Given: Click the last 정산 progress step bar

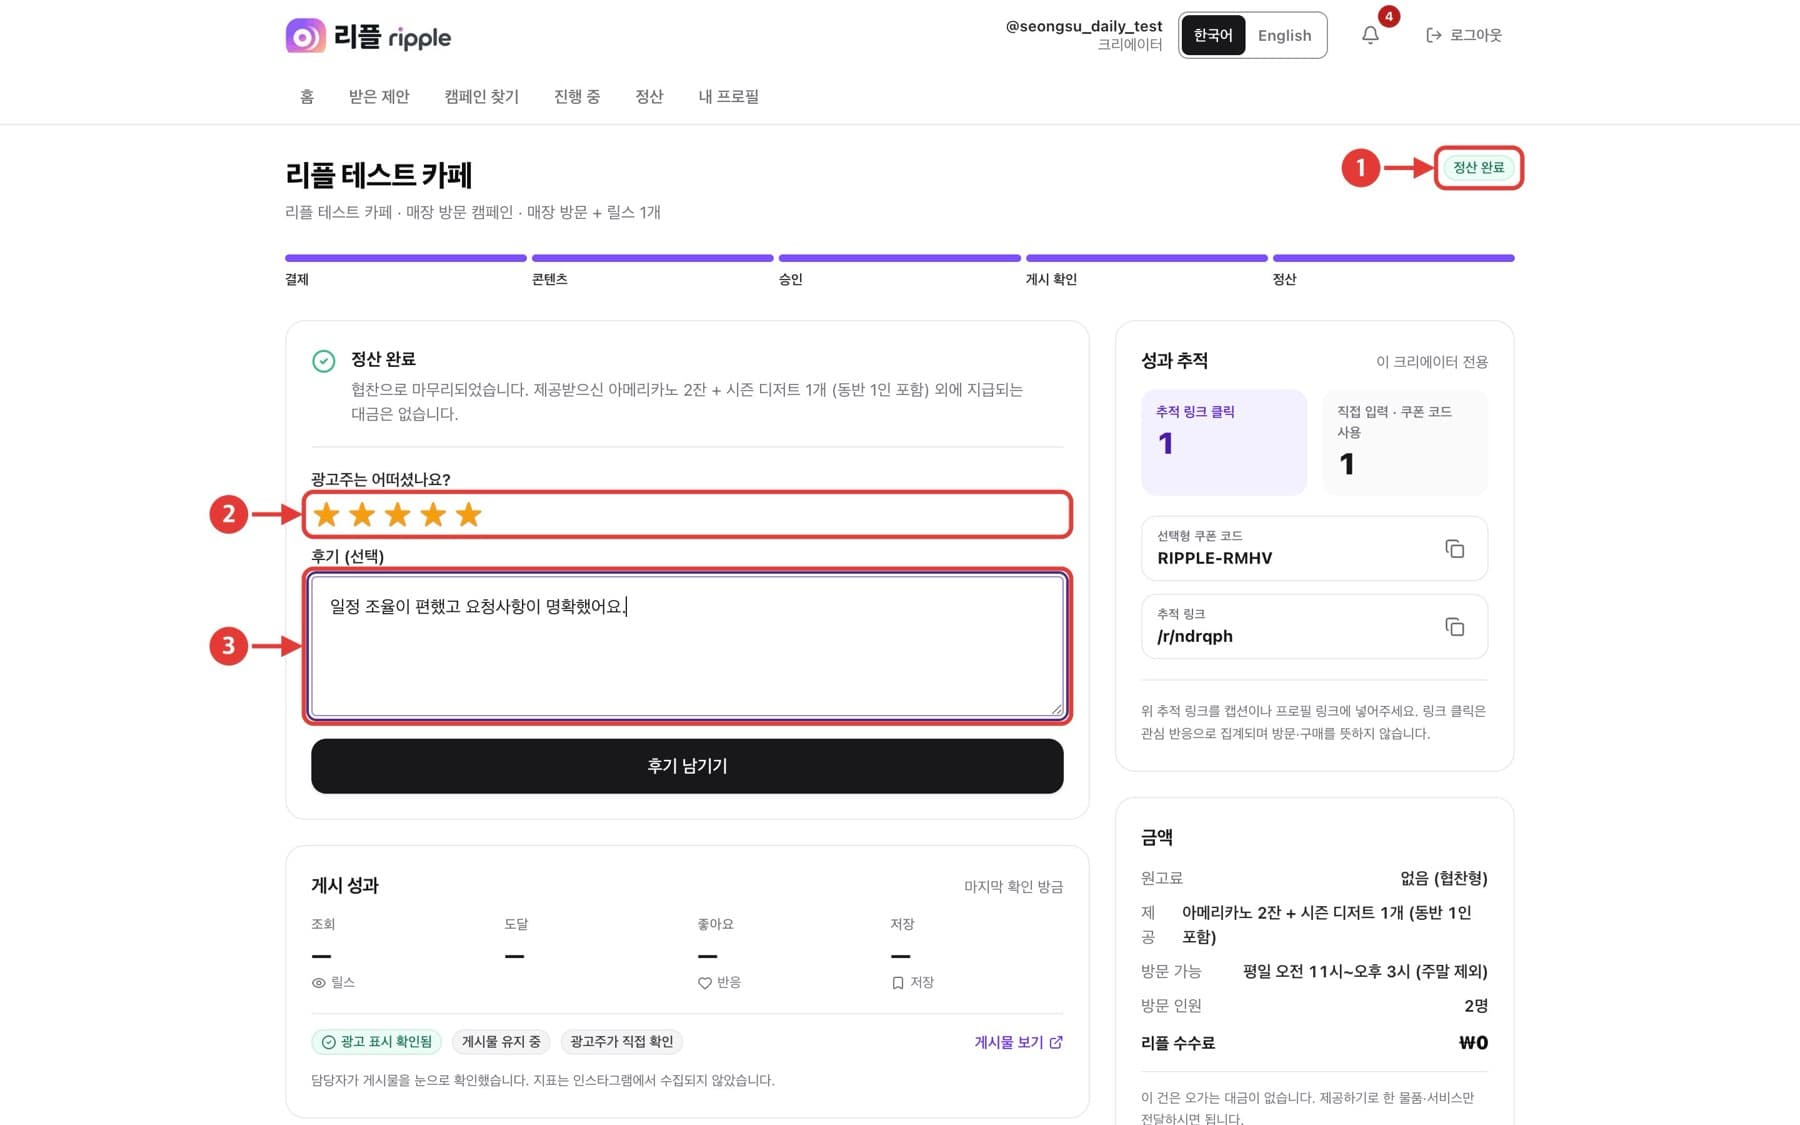Looking at the screenshot, I should pyautogui.click(x=1394, y=258).
